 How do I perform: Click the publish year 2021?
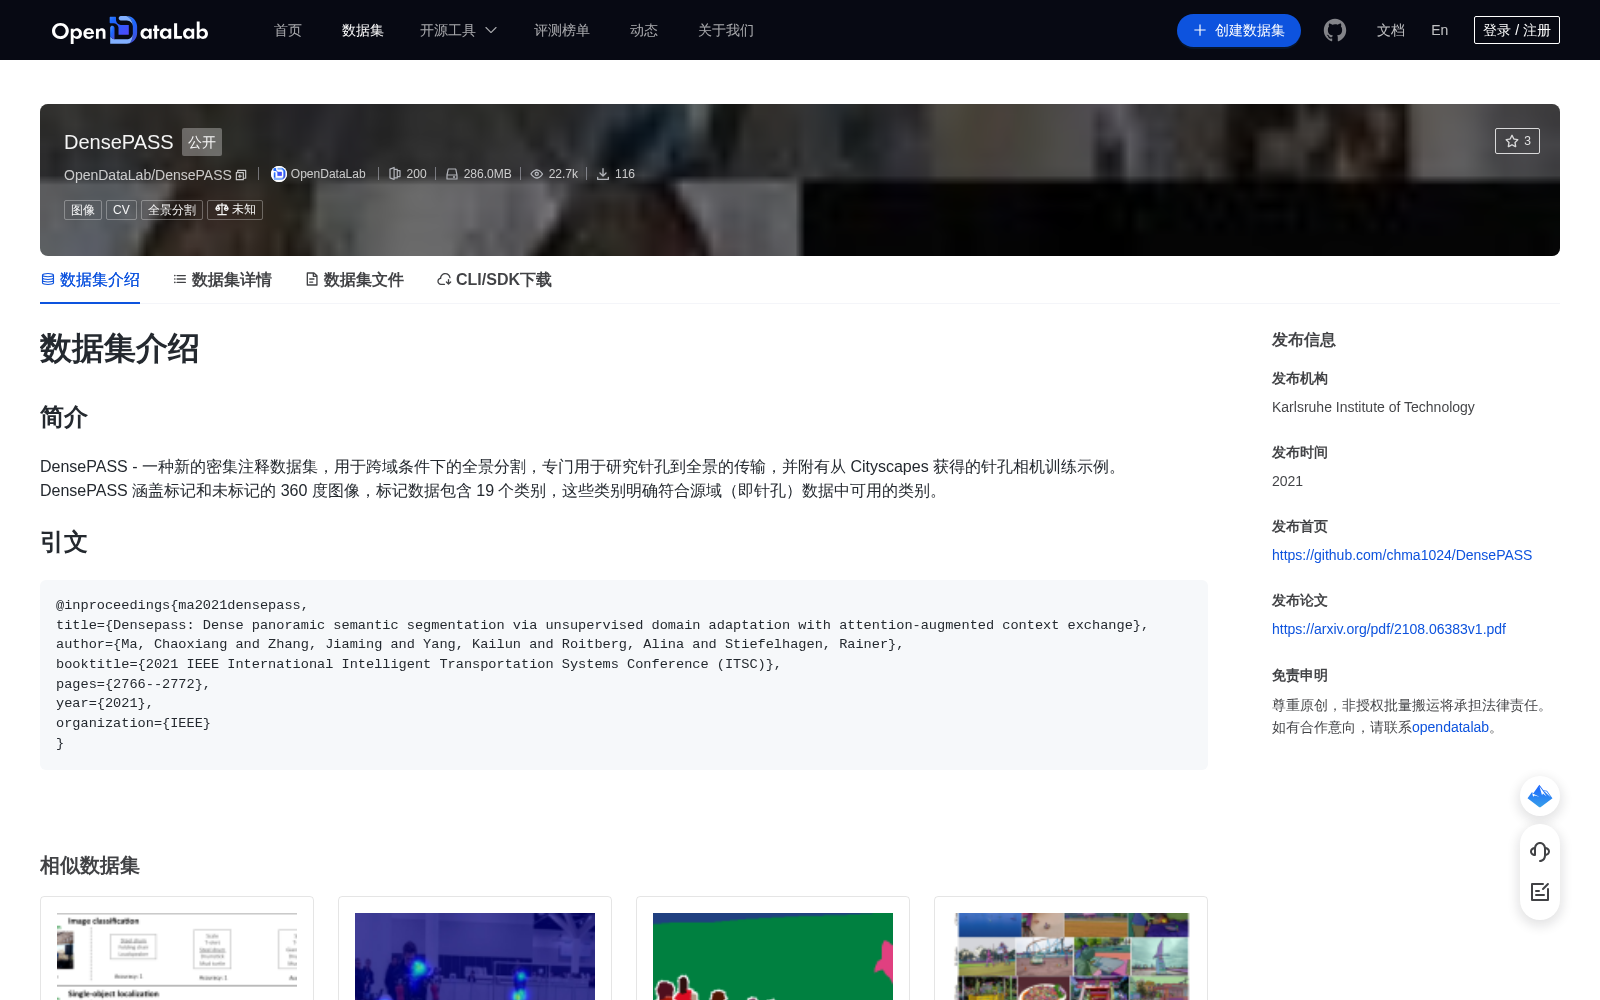[x=1287, y=481]
